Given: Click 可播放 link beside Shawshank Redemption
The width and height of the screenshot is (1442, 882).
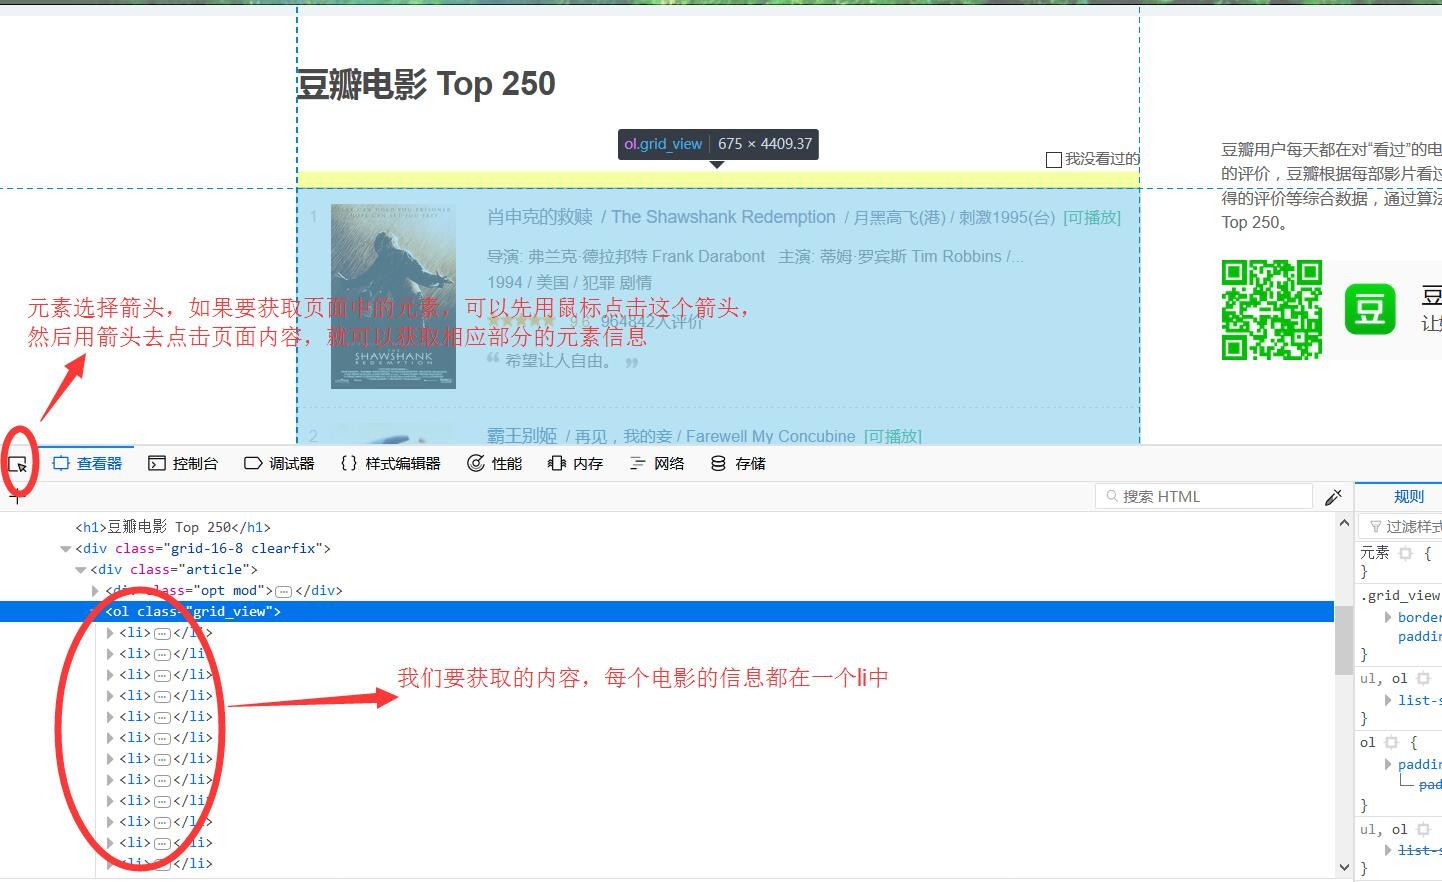Looking at the screenshot, I should [x=1092, y=218].
